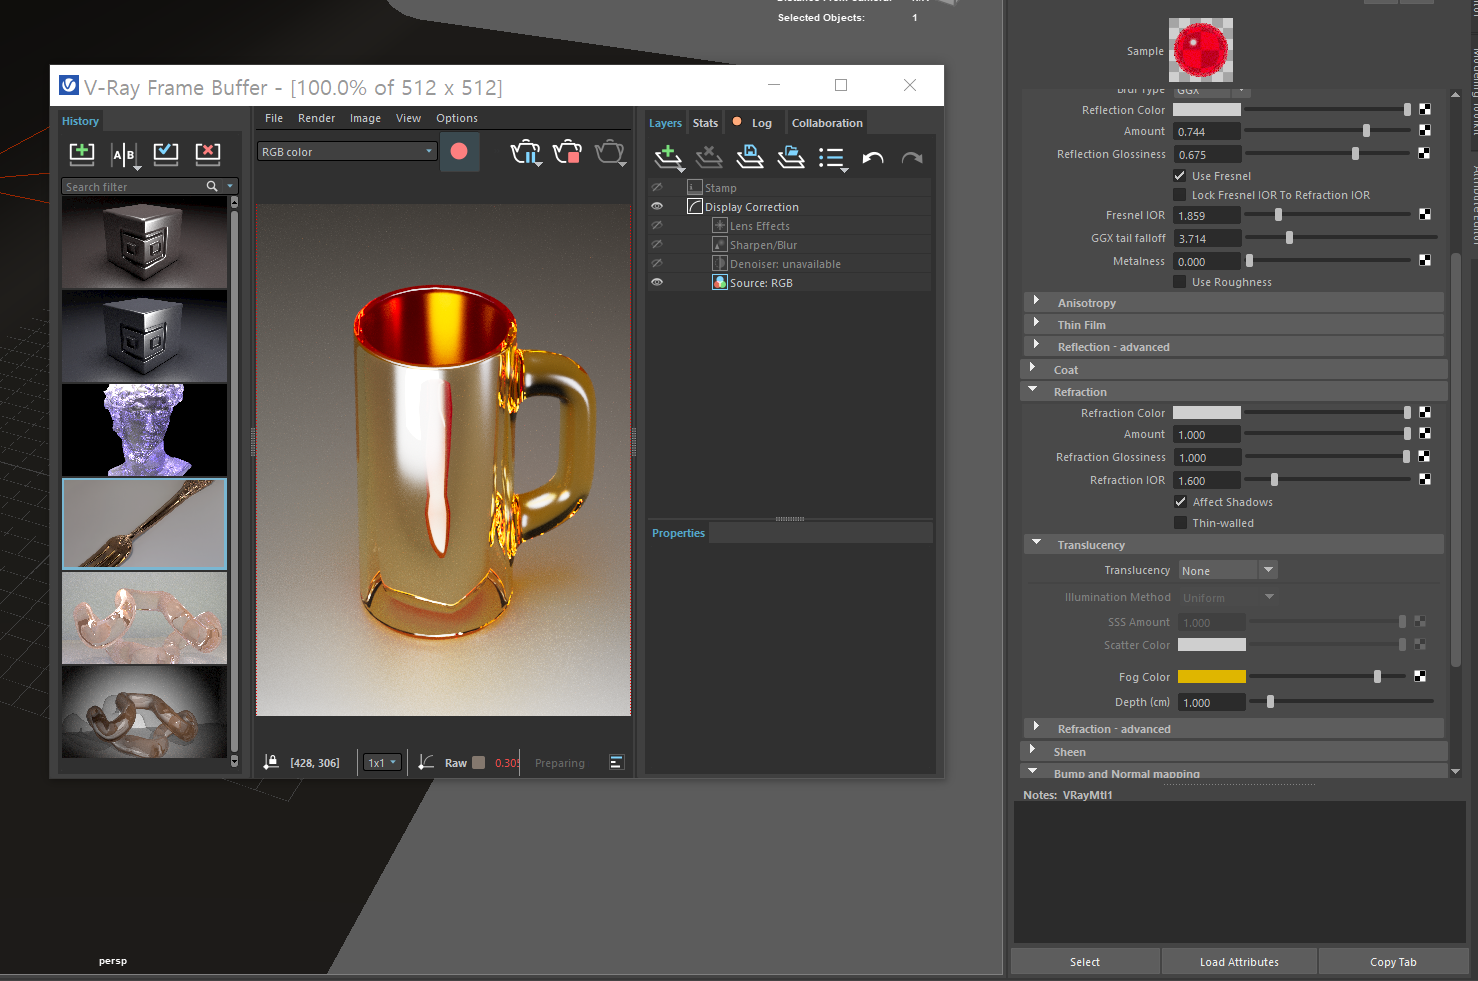The width and height of the screenshot is (1478, 981).
Task: Click the curve display correction icon in status bar
Action: (426, 762)
